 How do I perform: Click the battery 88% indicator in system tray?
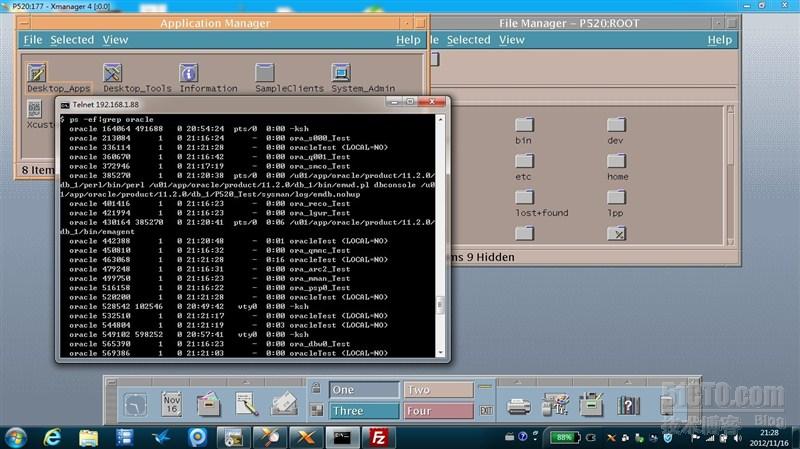(564, 437)
